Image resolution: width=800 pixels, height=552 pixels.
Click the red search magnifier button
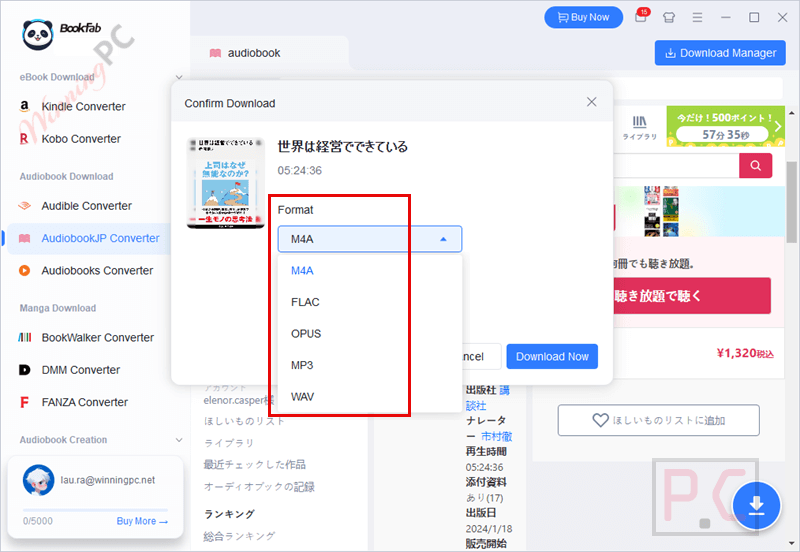tap(755, 165)
